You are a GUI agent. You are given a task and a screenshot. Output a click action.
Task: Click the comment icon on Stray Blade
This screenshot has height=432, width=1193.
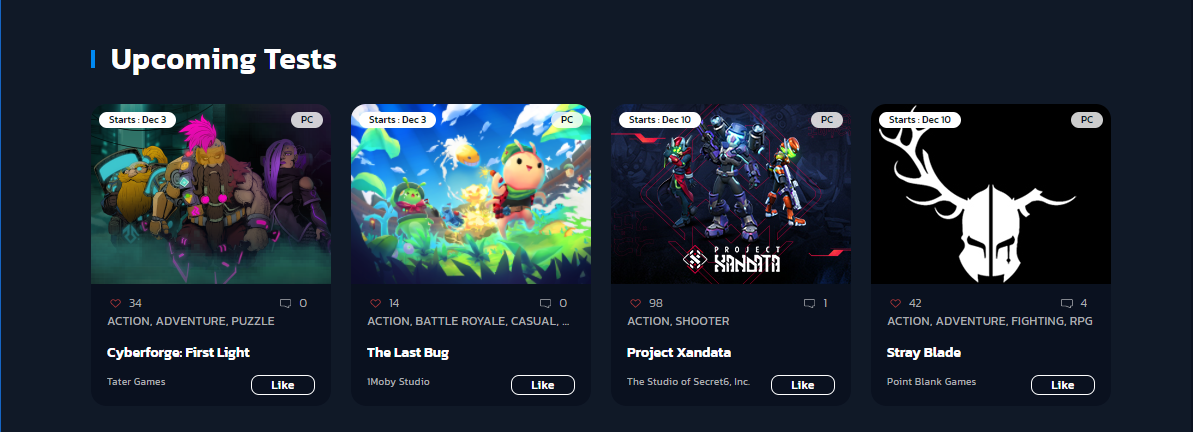[1067, 303]
